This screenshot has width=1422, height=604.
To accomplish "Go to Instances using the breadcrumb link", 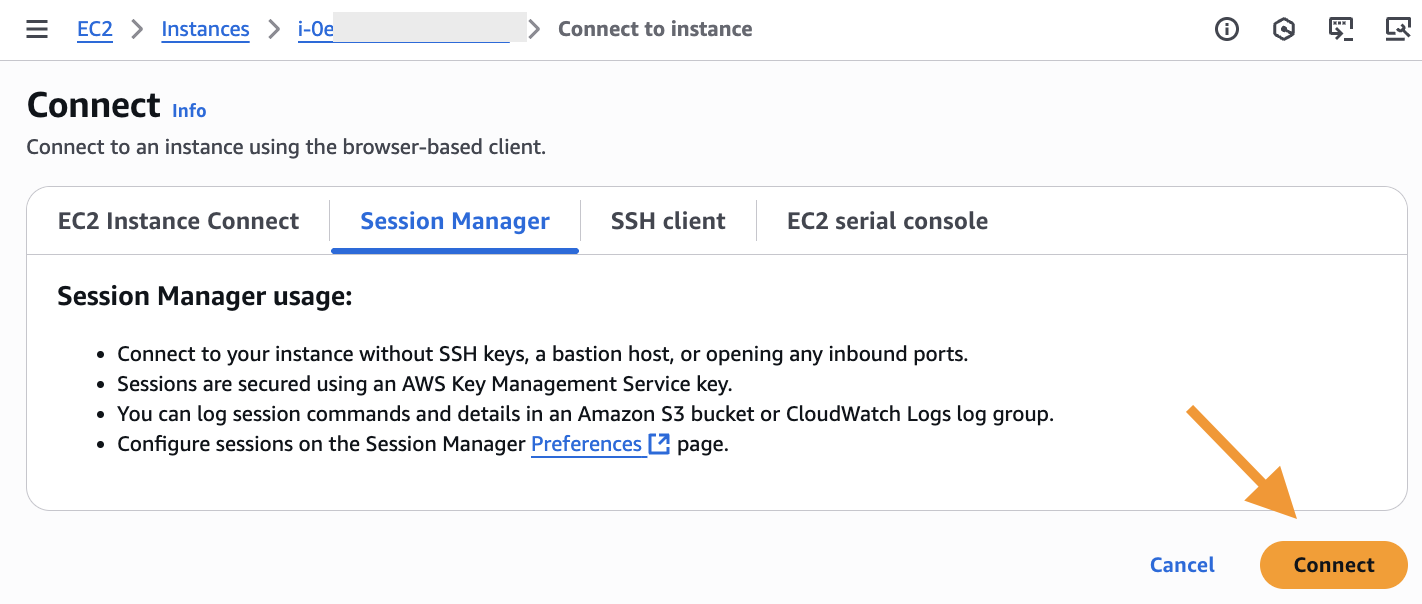I will pyautogui.click(x=205, y=29).
